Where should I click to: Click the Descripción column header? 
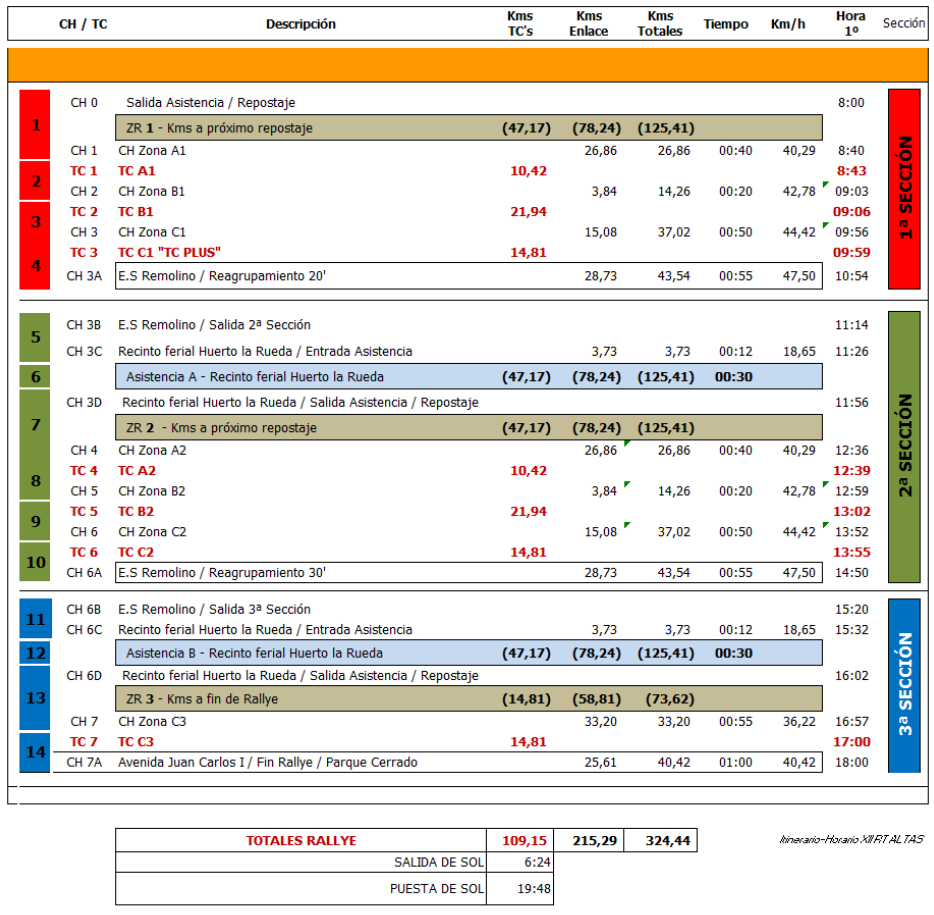coord(301,24)
